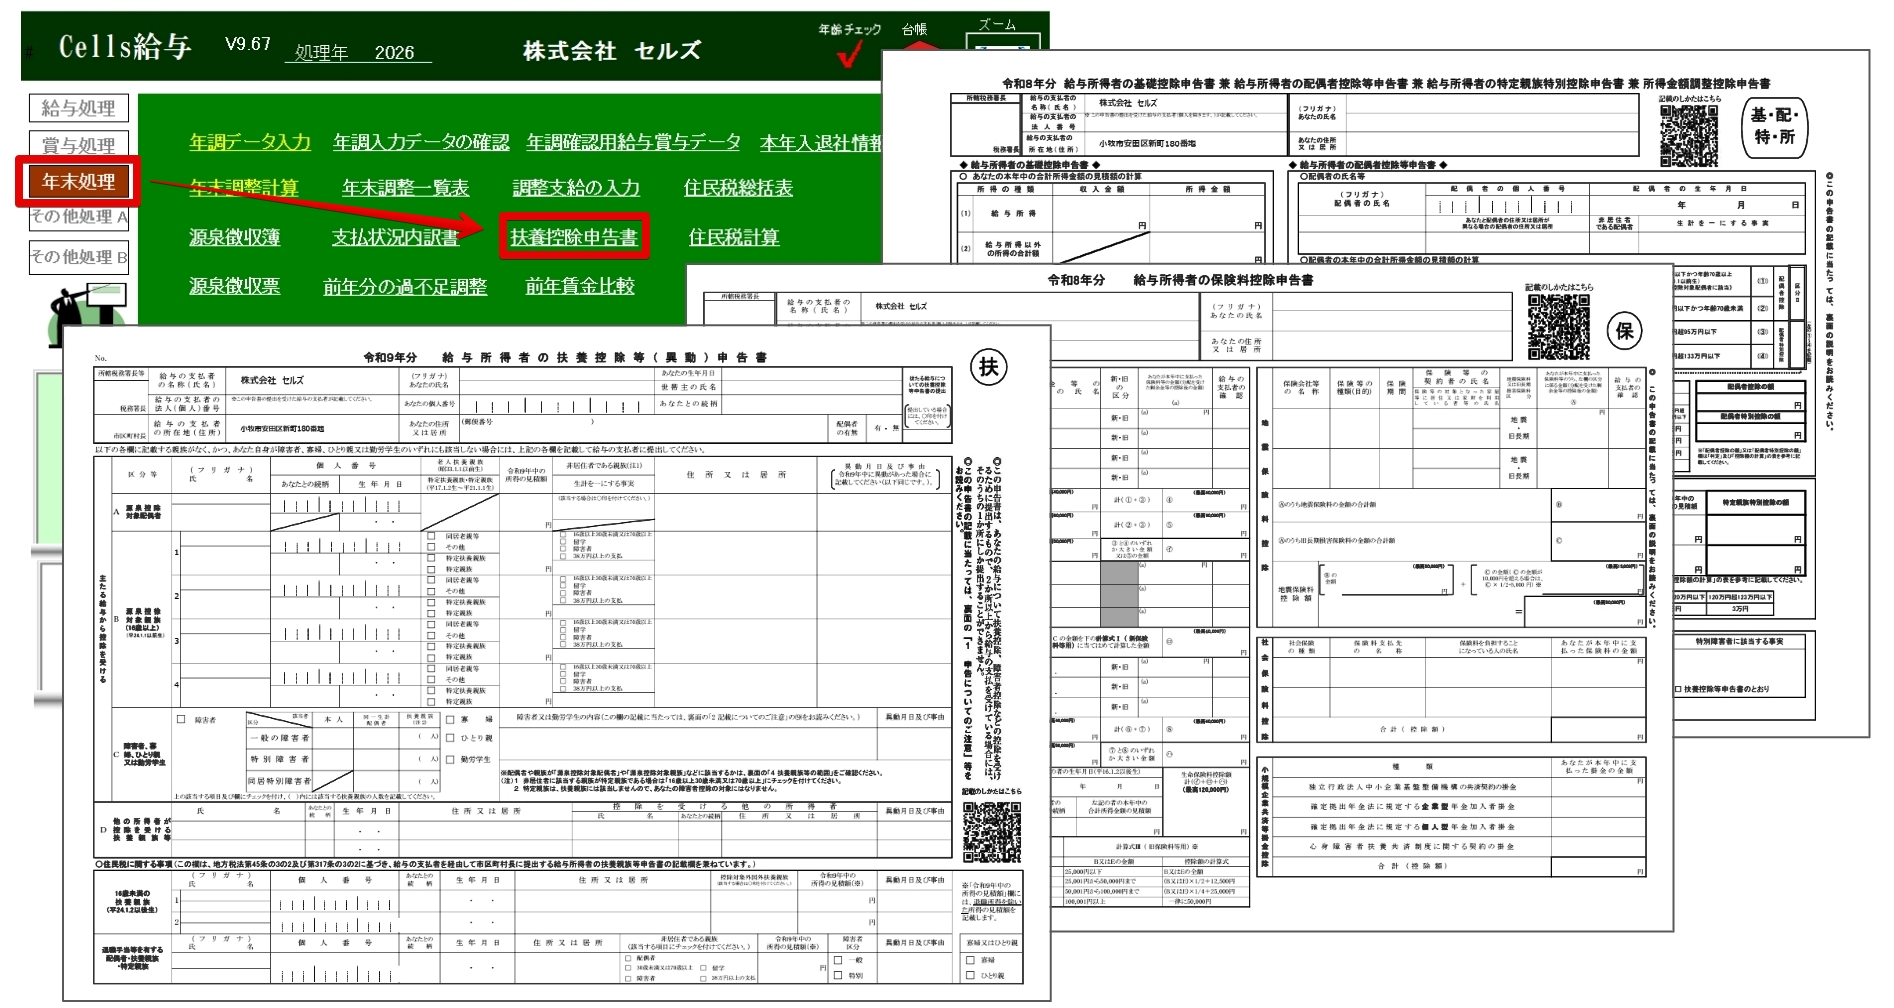Click the circled 保 mark on the insurance form
The width and height of the screenshot is (1894, 1008).
pos(1625,331)
